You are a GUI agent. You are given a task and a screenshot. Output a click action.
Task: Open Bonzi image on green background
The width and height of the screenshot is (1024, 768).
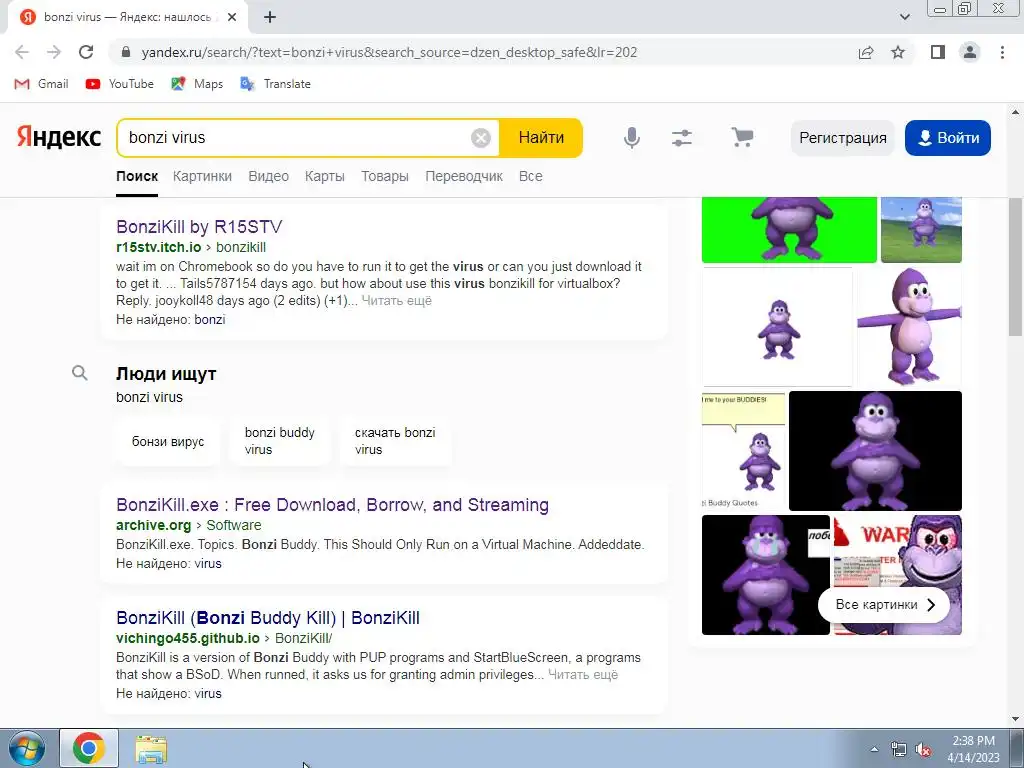tap(789, 230)
